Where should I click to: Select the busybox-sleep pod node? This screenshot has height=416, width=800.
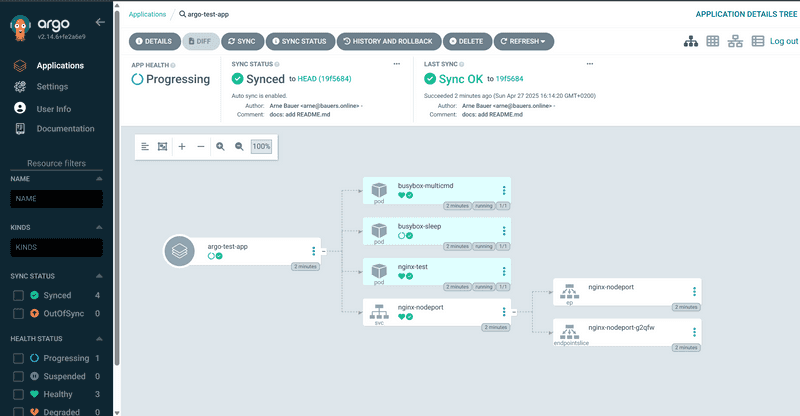click(437, 231)
